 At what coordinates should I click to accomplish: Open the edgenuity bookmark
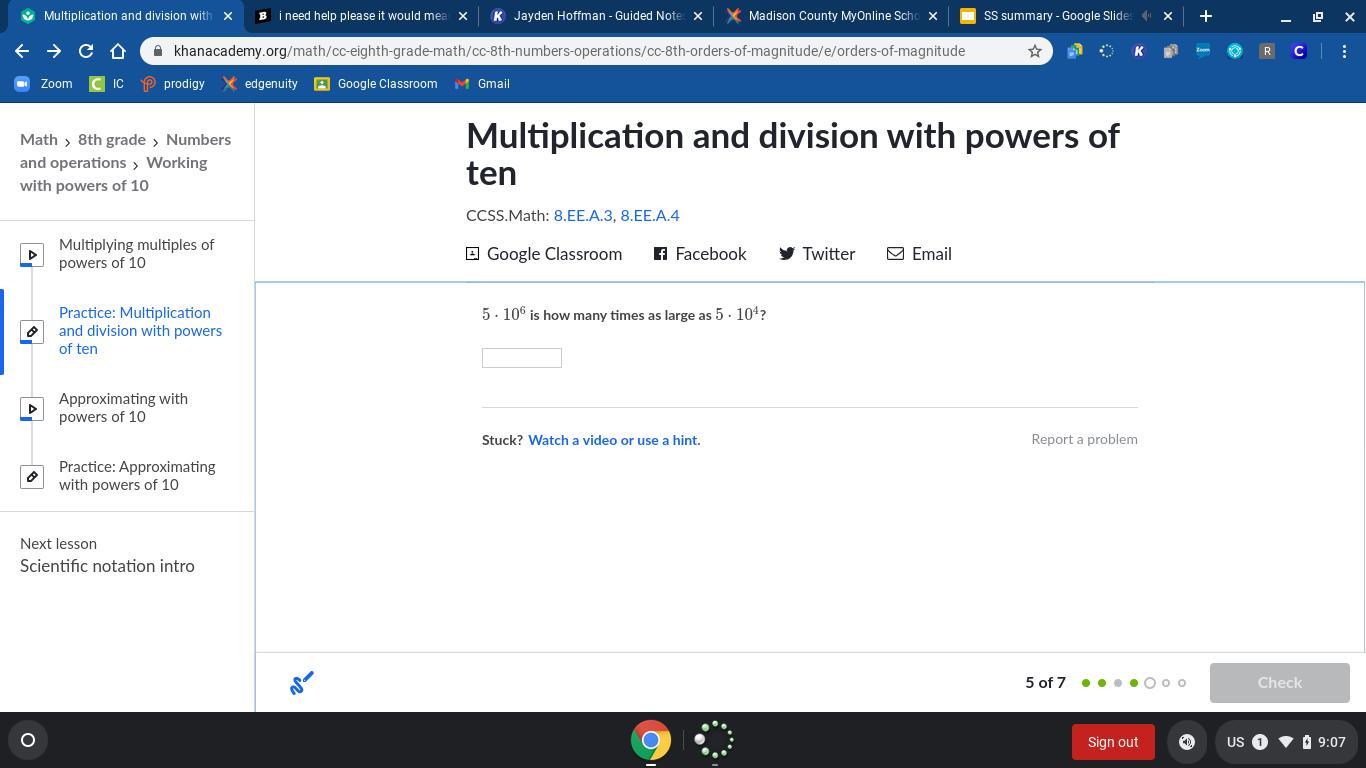tap(260, 84)
